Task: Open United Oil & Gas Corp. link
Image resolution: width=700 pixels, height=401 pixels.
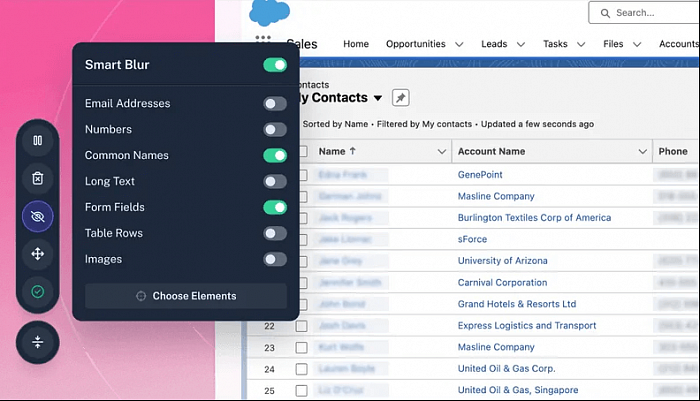Action: (x=506, y=368)
